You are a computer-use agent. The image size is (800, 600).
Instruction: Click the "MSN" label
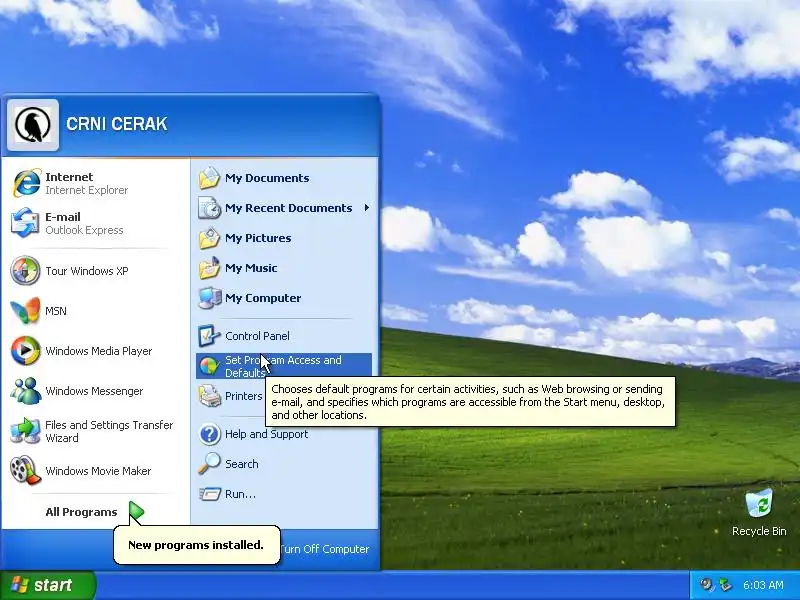[x=56, y=311]
